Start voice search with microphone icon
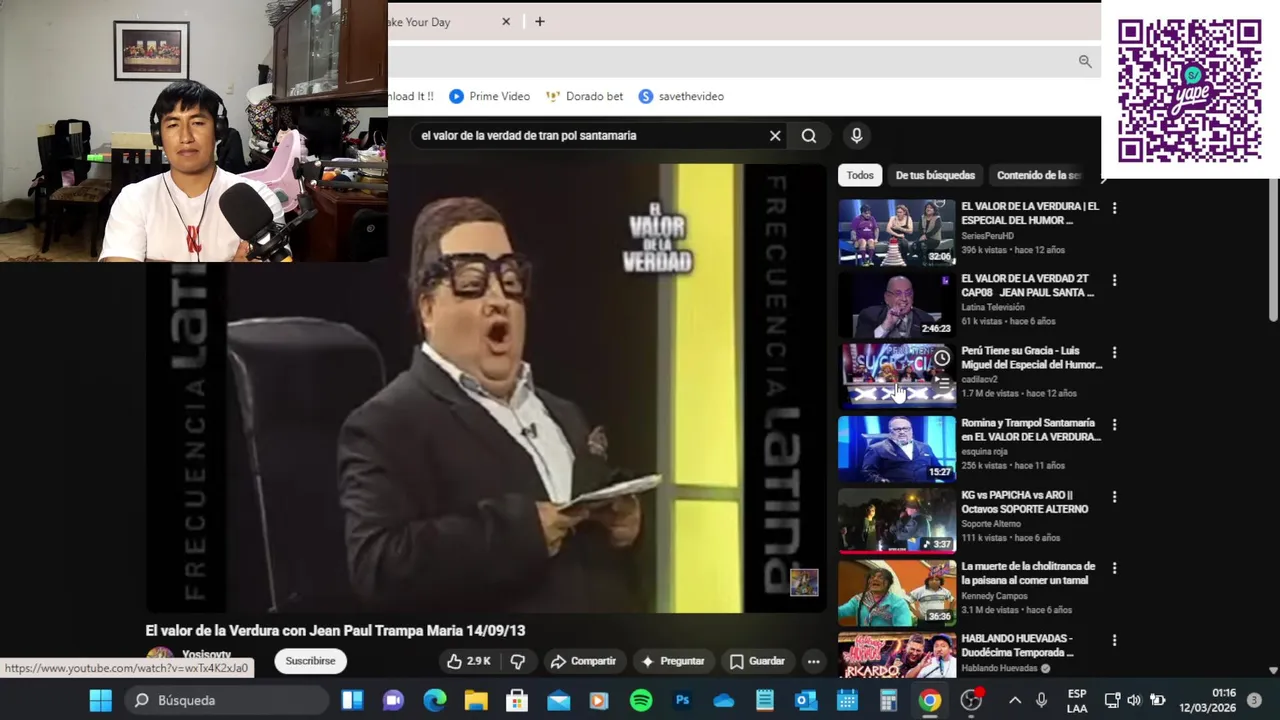Viewport: 1280px width, 720px height. tap(856, 136)
